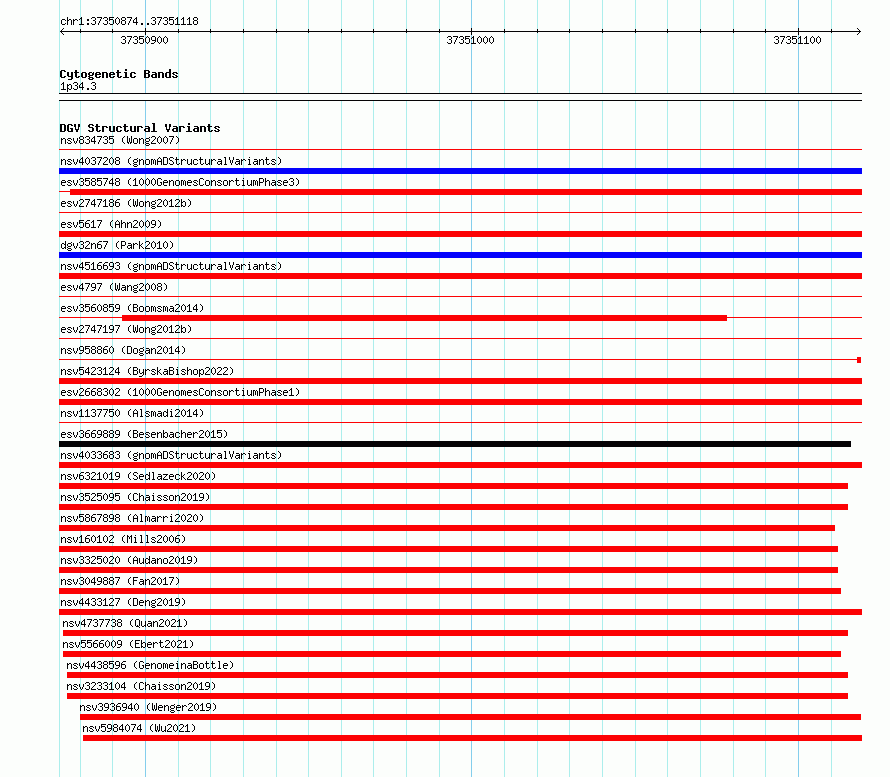Select the nsv160102 (Mills2006) label

pos(123,539)
